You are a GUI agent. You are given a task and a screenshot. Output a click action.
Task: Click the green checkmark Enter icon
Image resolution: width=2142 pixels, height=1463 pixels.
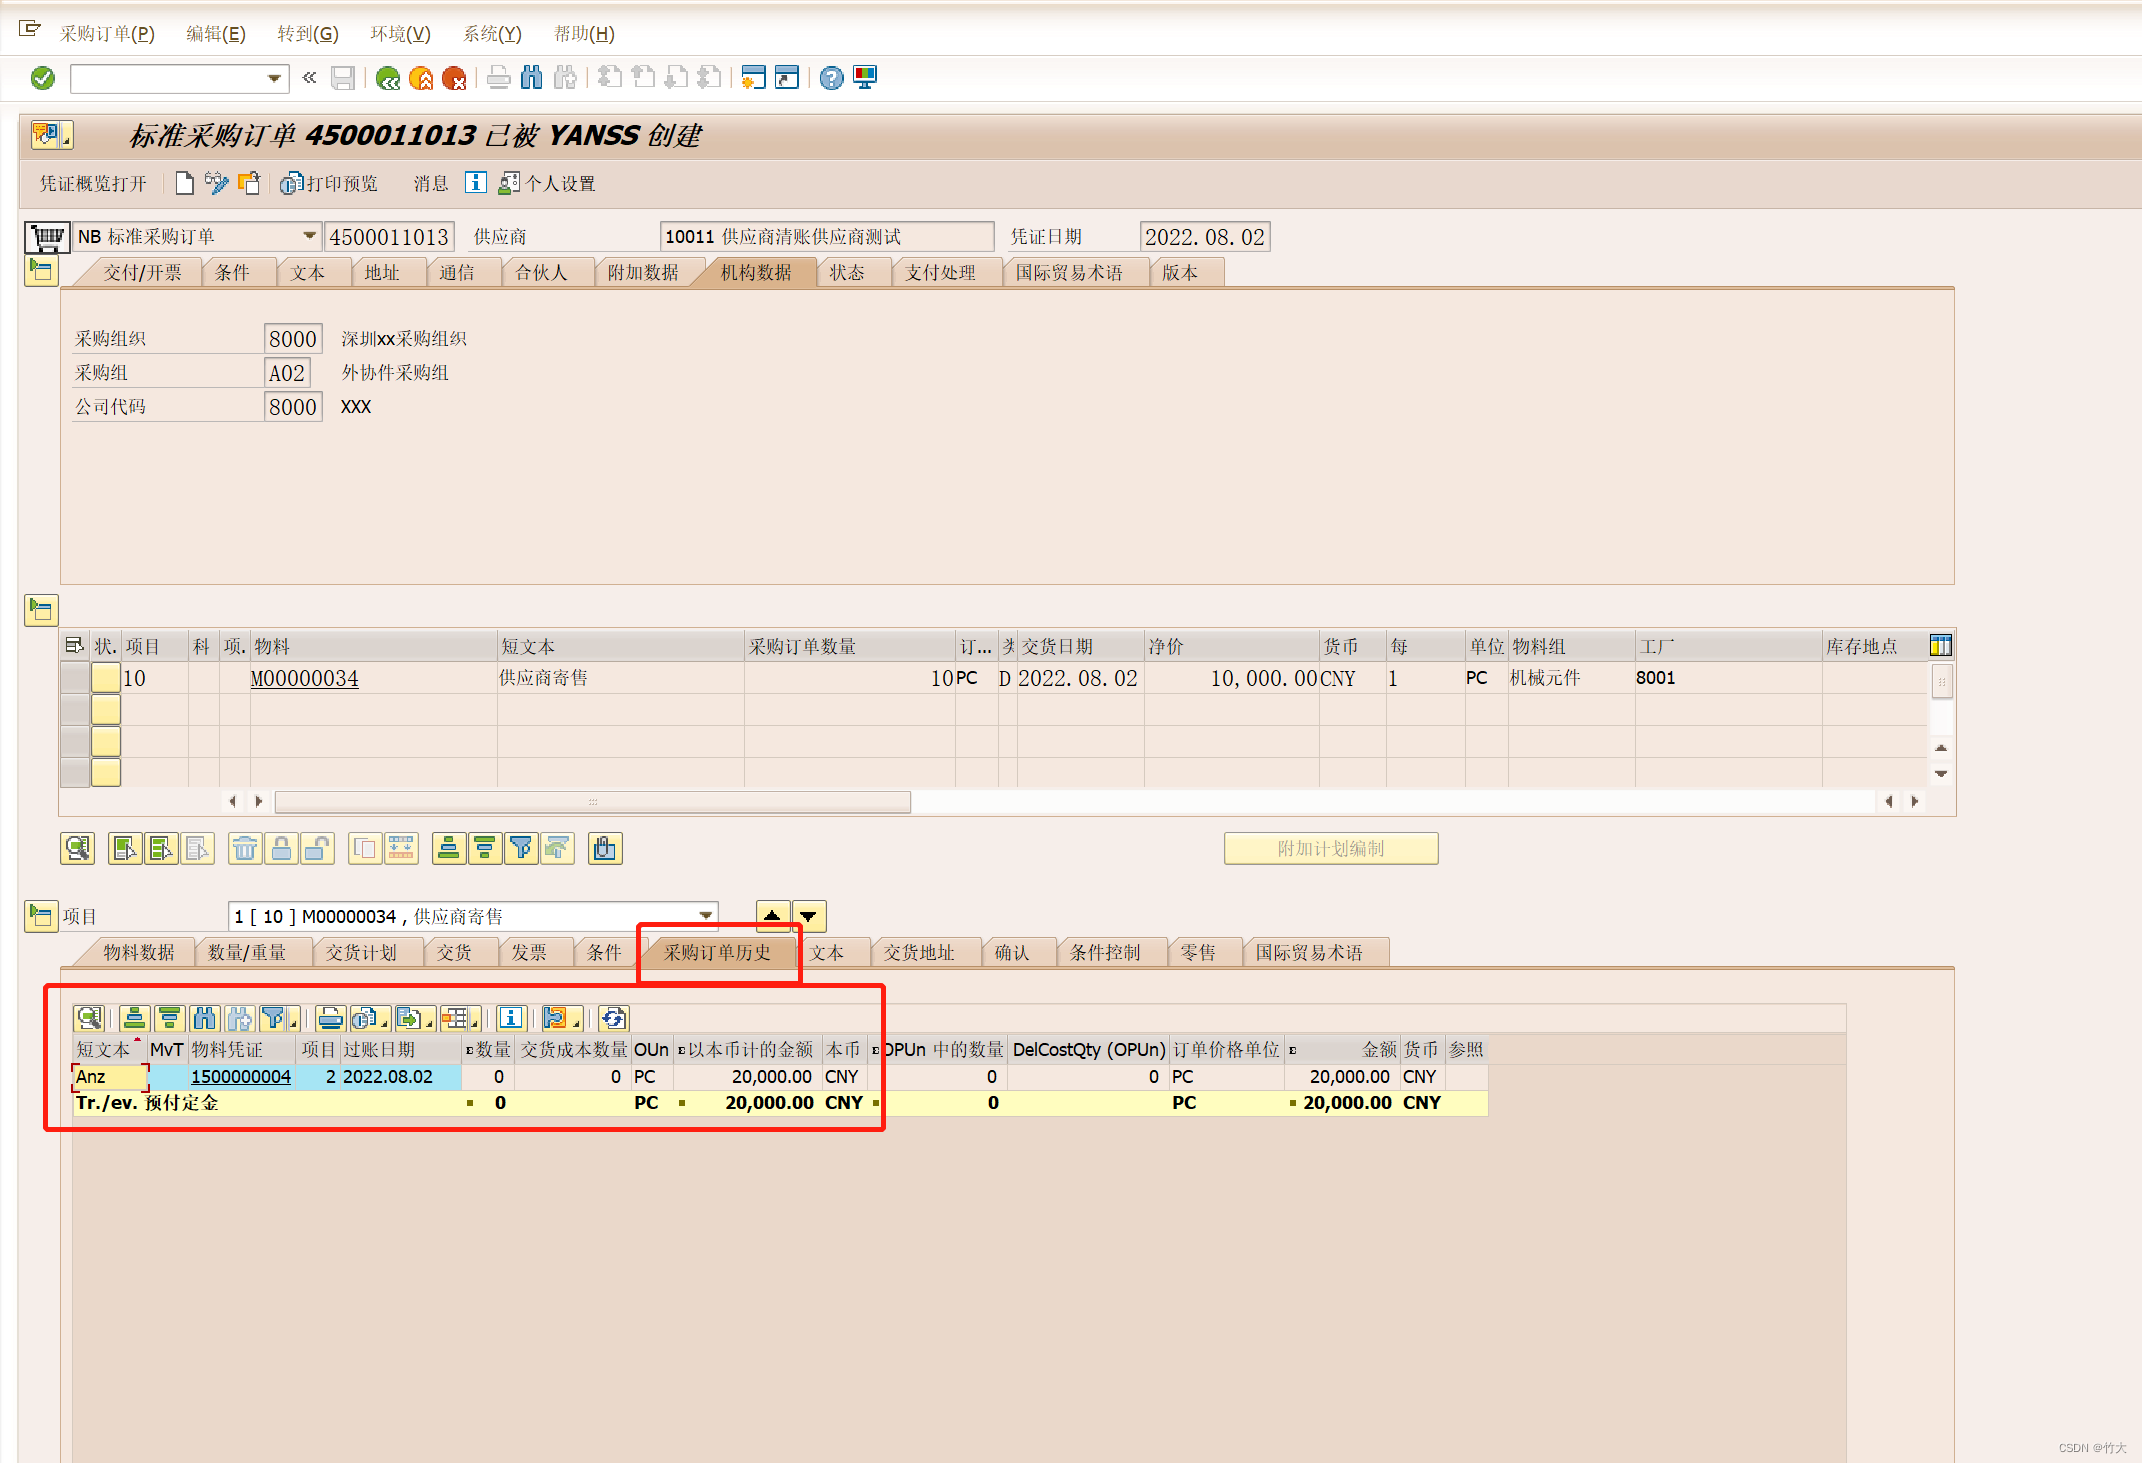[x=43, y=78]
